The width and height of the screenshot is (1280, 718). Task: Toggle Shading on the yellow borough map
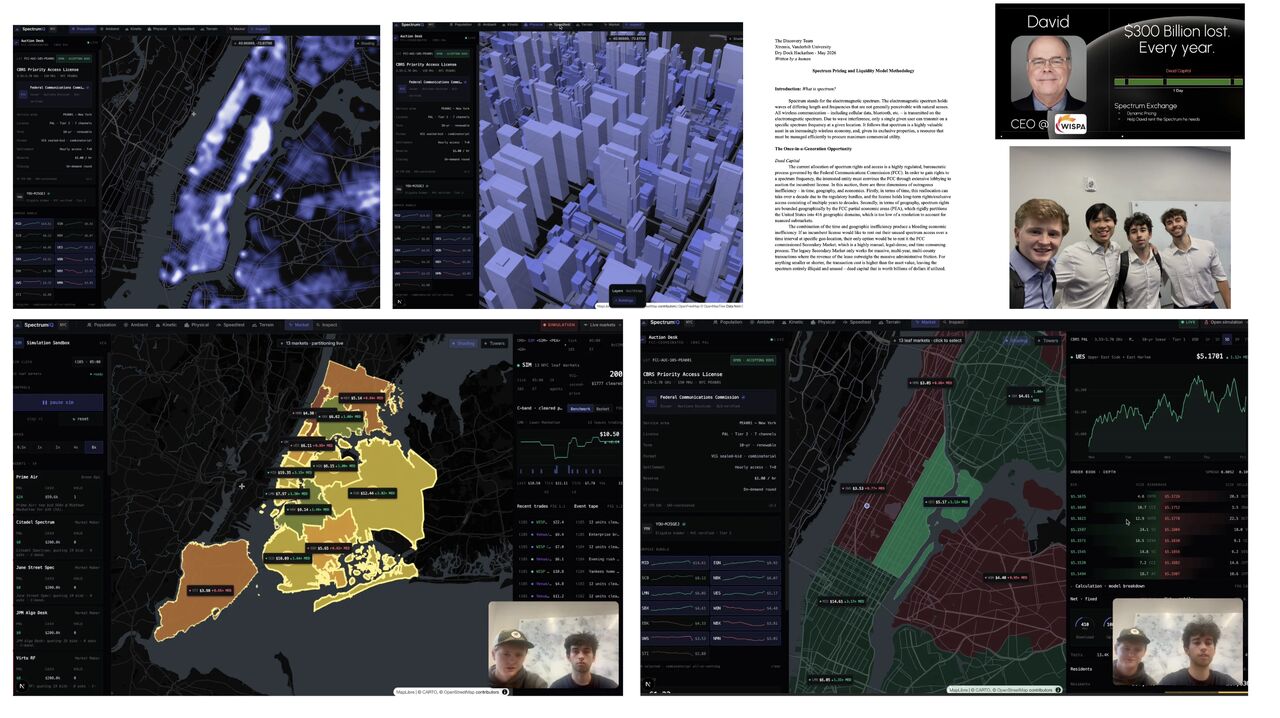coord(463,343)
